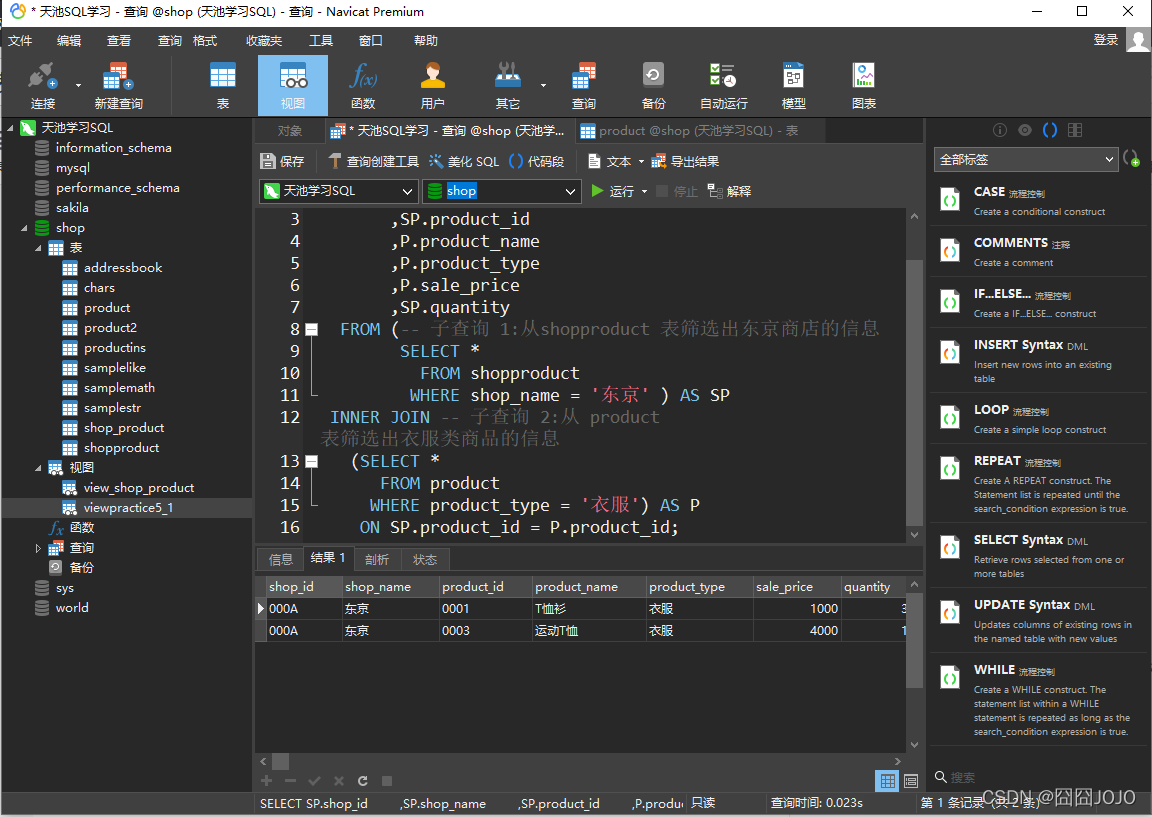Switch to product @shop table tab
1152x817 pixels.
(x=699, y=131)
